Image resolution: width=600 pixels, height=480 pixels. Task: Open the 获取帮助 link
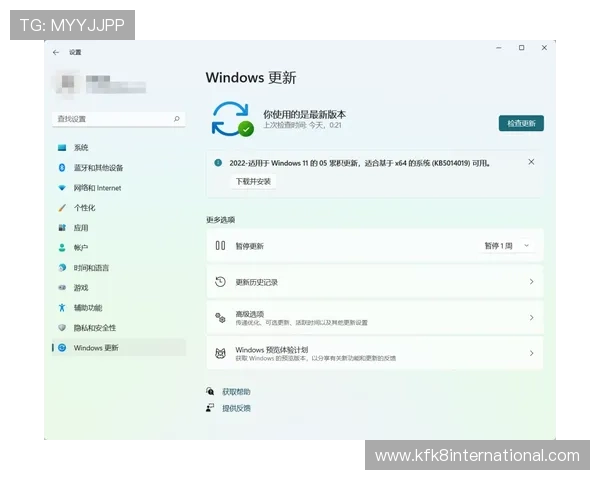(236, 392)
